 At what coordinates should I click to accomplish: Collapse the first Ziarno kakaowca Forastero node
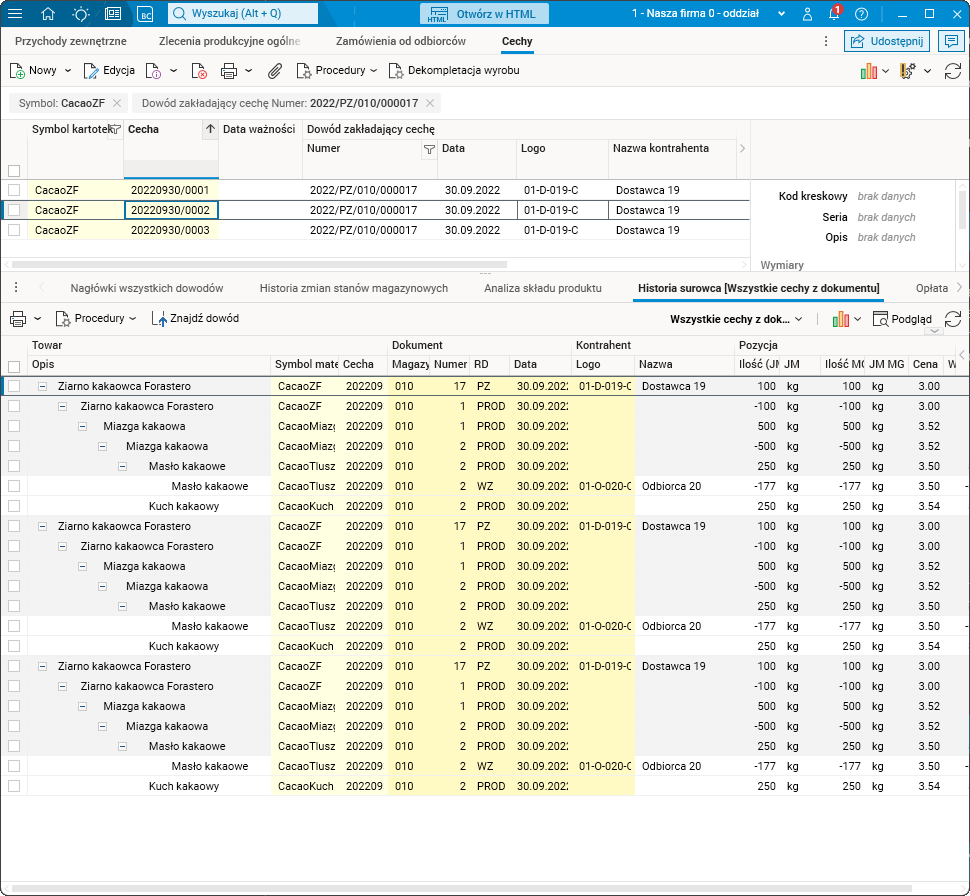[43, 386]
